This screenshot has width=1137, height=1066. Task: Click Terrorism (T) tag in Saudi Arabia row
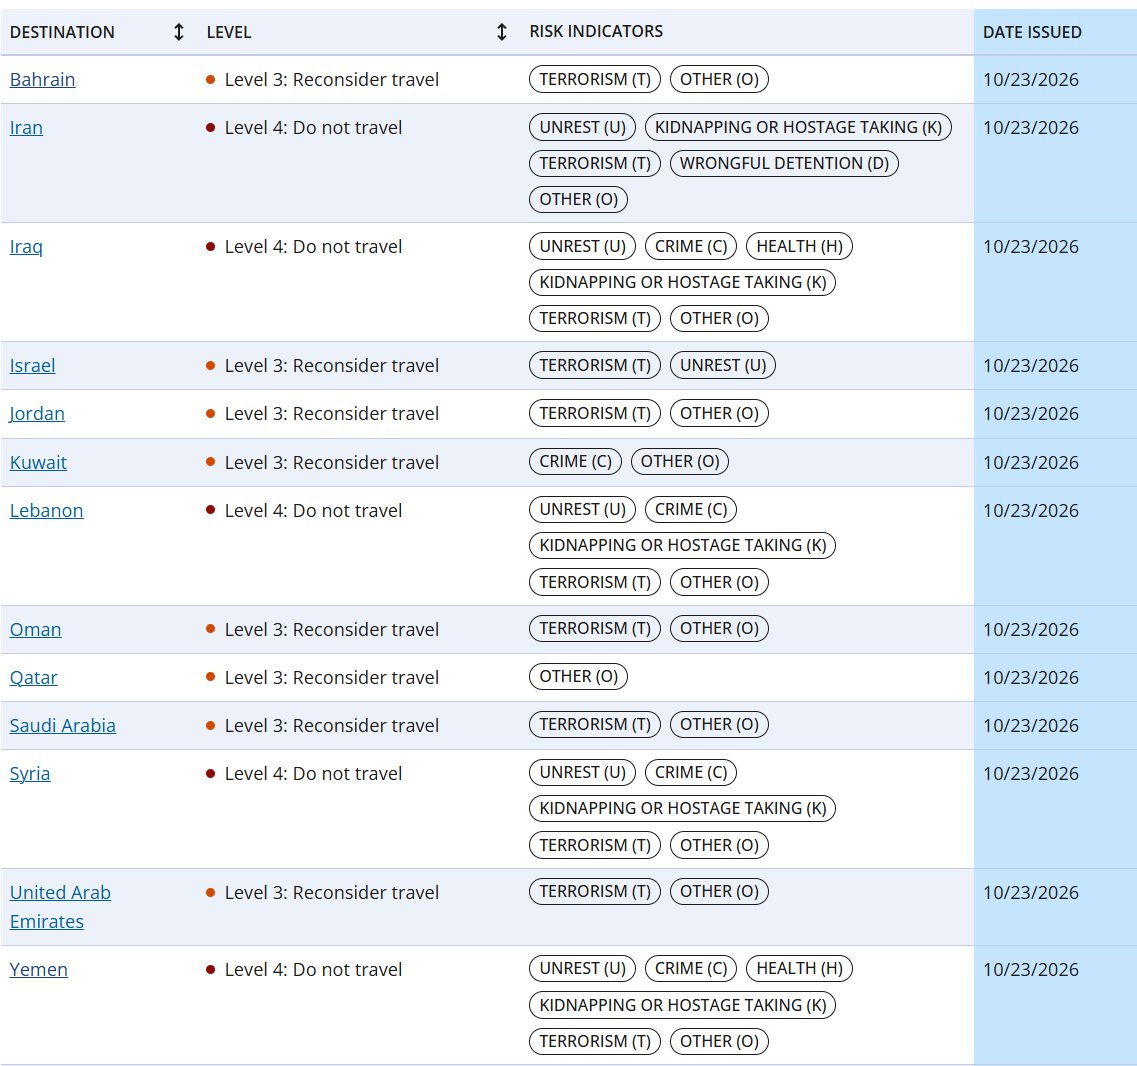[x=595, y=724]
